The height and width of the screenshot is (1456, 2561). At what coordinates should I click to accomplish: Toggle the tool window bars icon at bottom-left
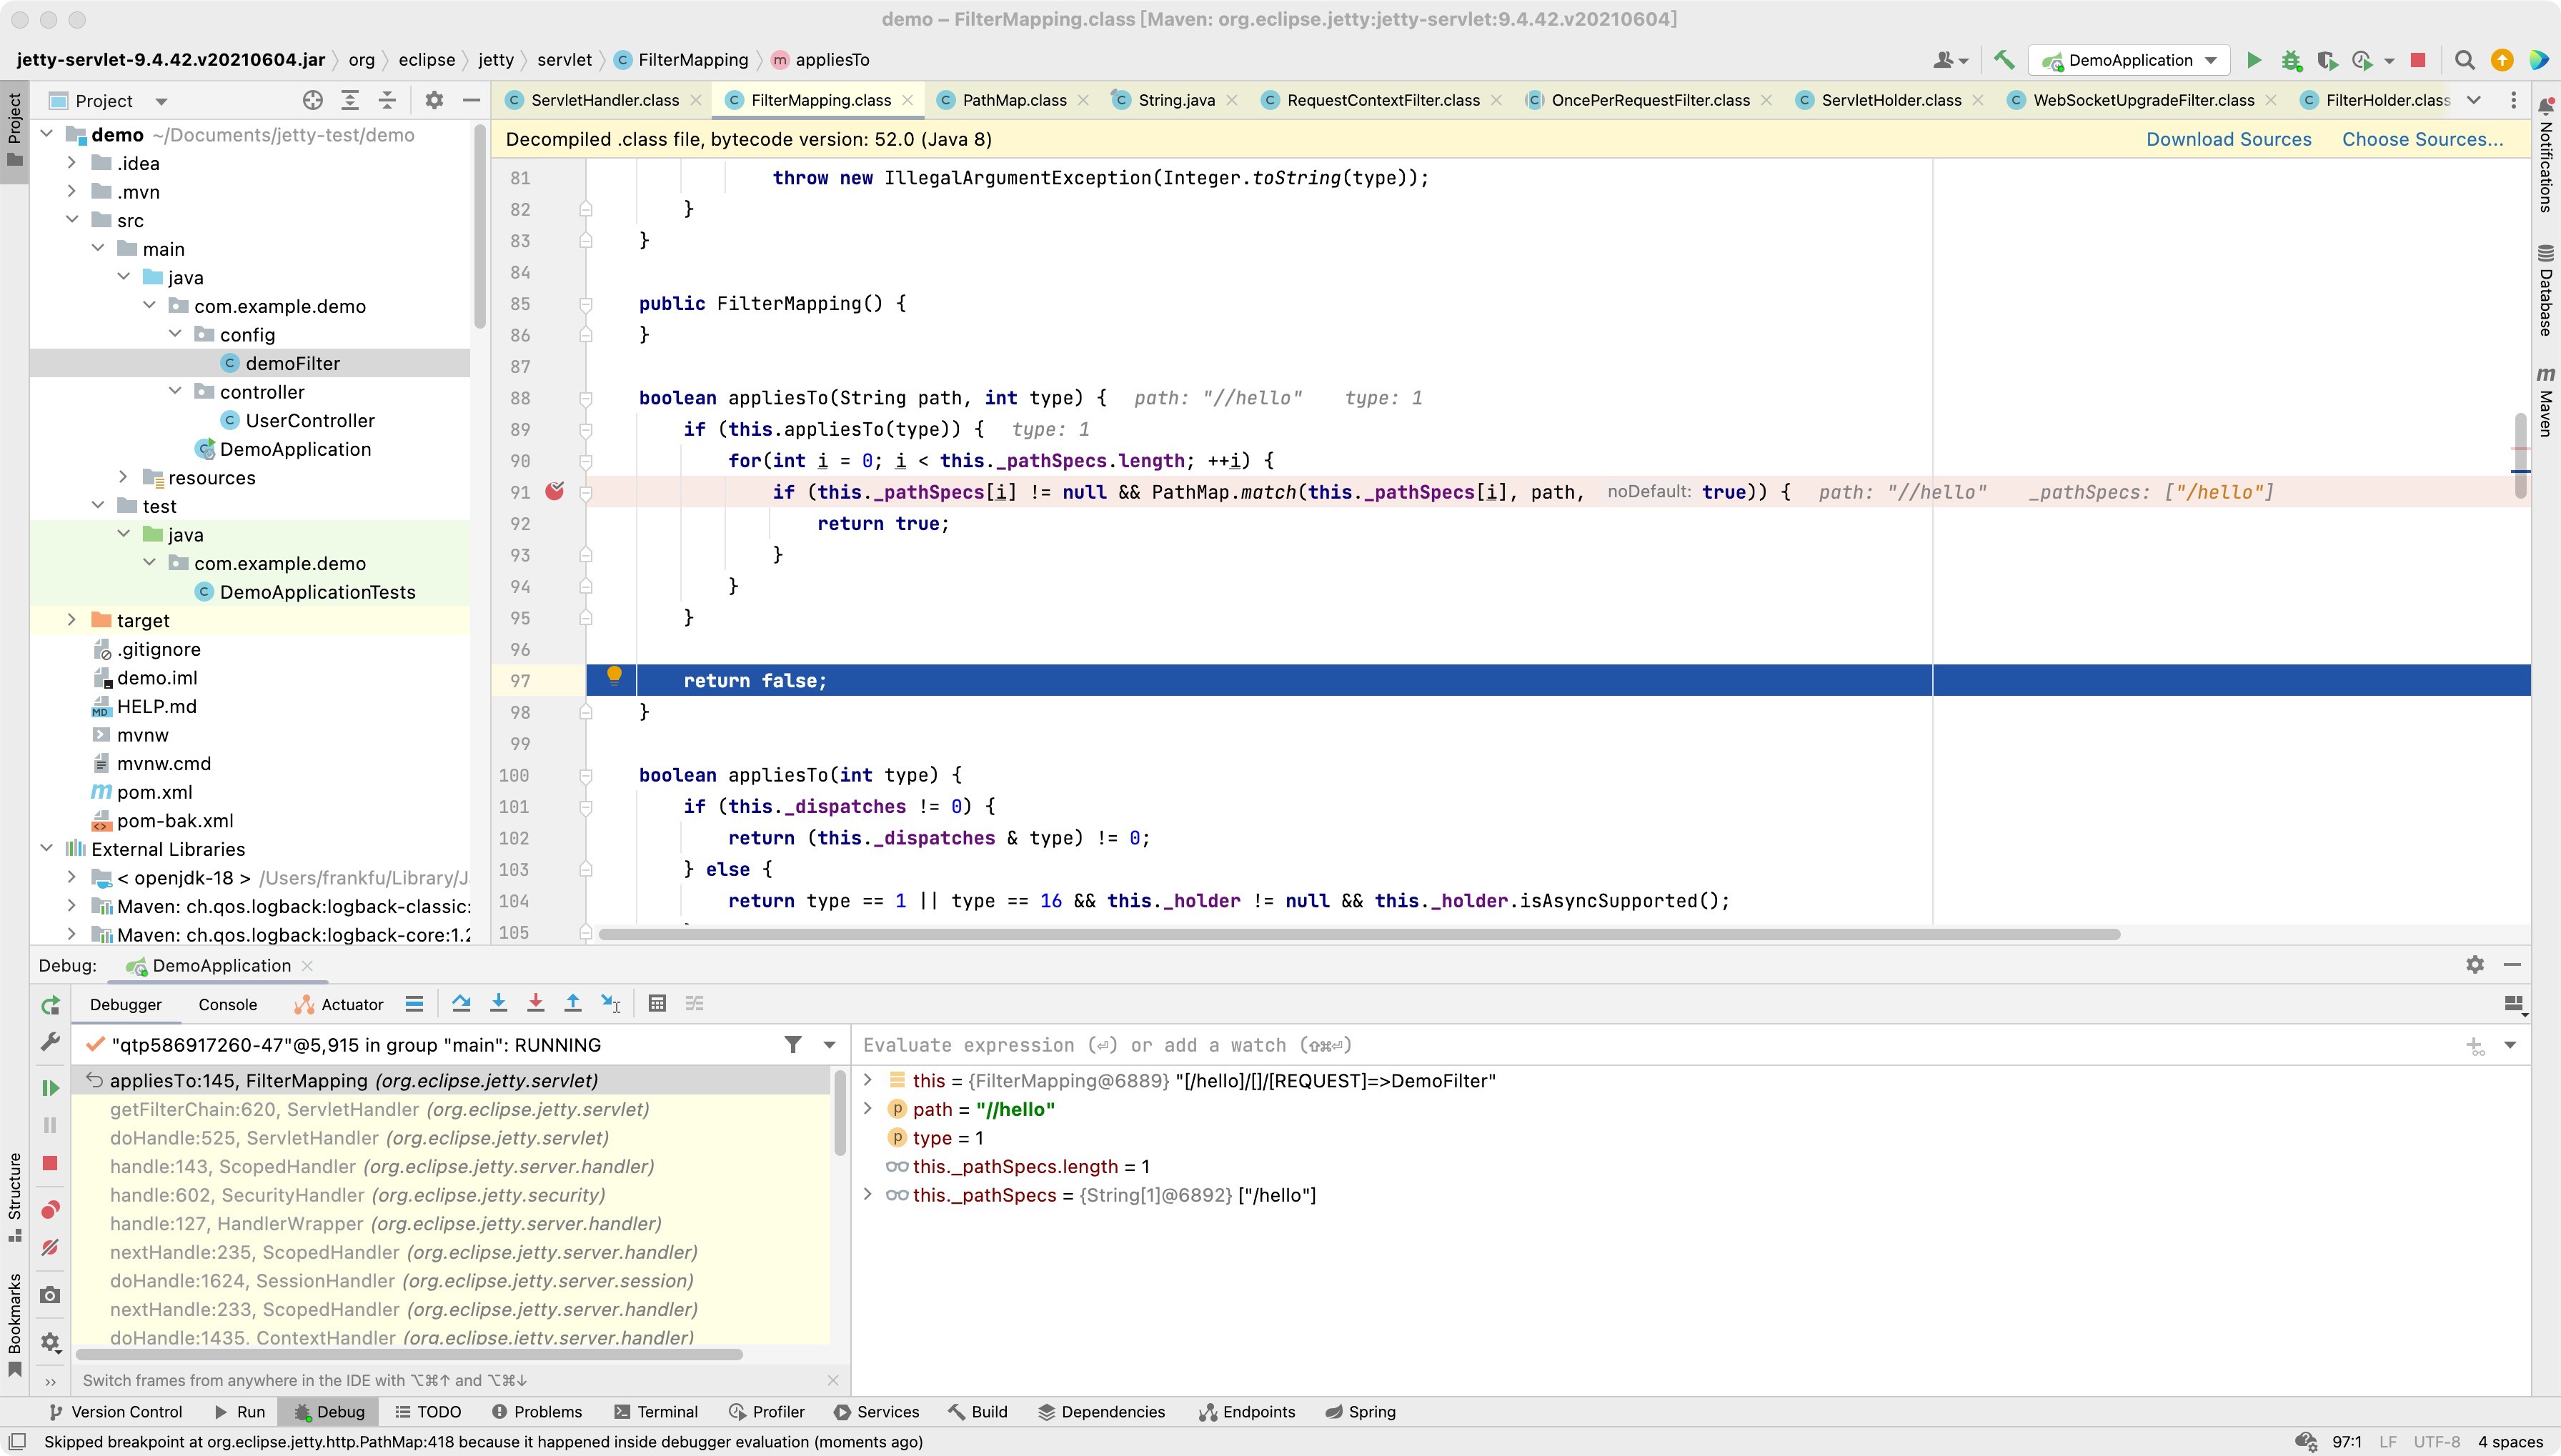16,1441
